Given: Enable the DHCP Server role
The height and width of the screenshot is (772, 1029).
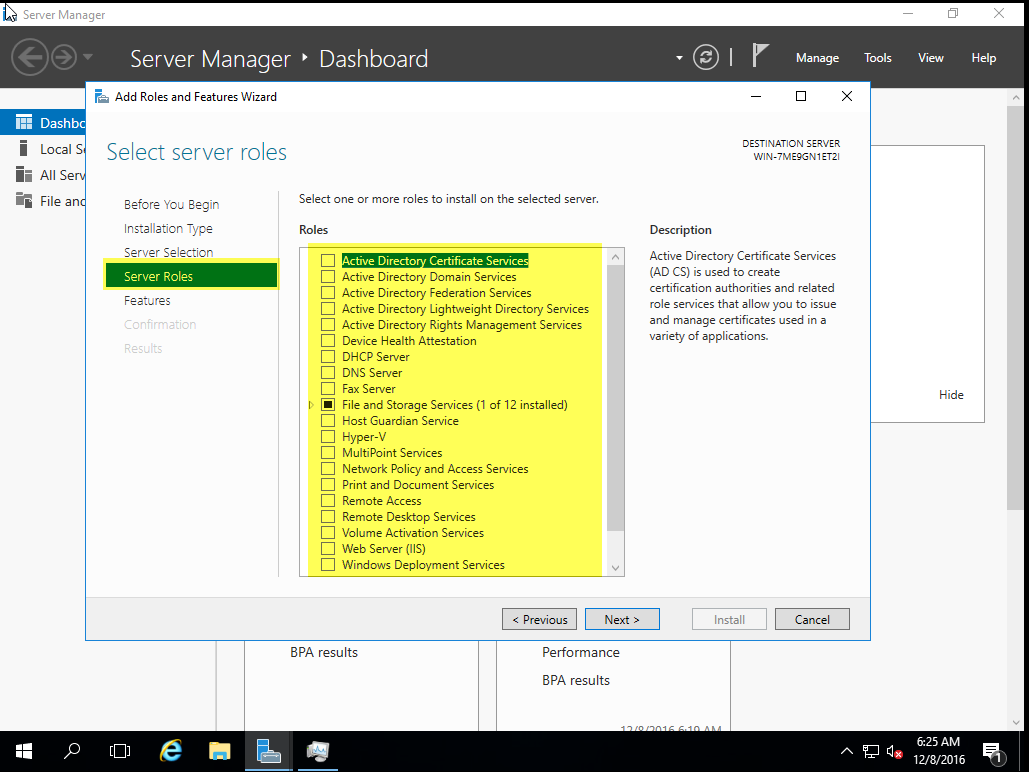Looking at the screenshot, I should pos(328,356).
